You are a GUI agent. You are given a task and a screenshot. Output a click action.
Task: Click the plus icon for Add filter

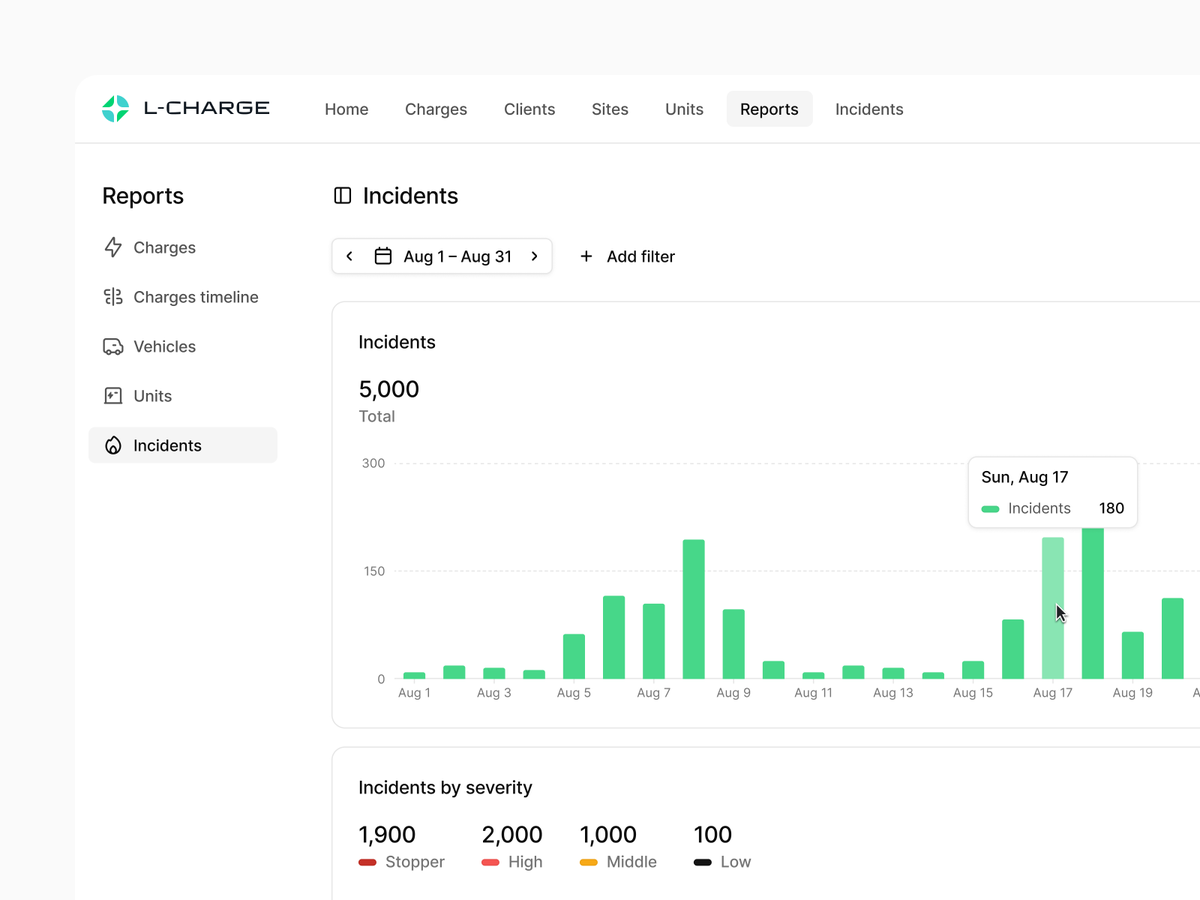(x=587, y=257)
